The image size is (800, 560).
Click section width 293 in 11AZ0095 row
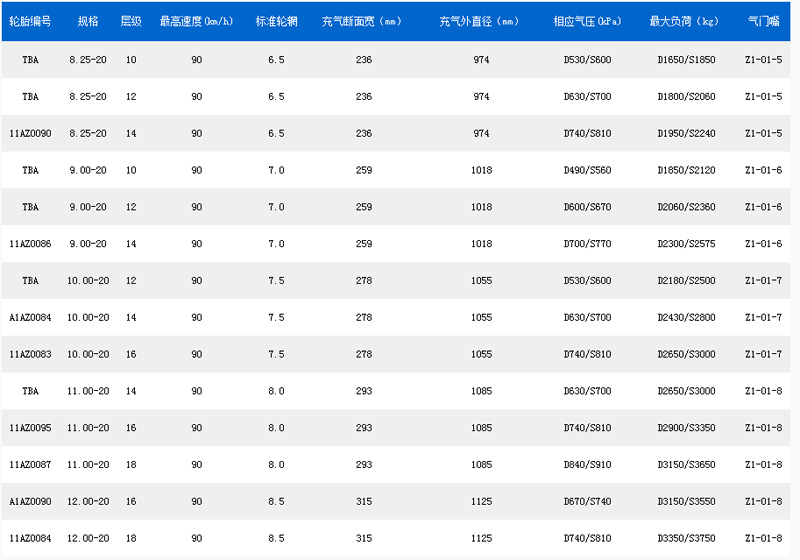point(364,428)
